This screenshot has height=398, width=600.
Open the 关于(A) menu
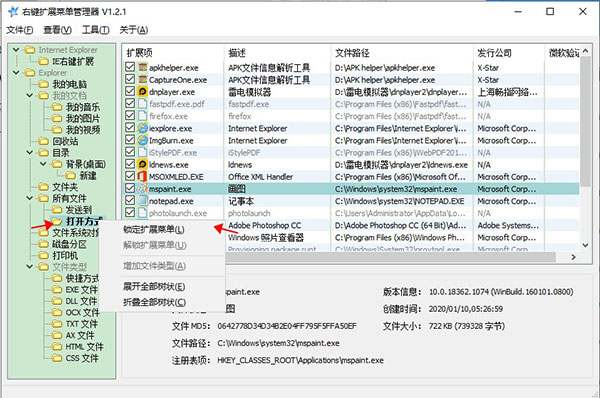click(x=134, y=30)
